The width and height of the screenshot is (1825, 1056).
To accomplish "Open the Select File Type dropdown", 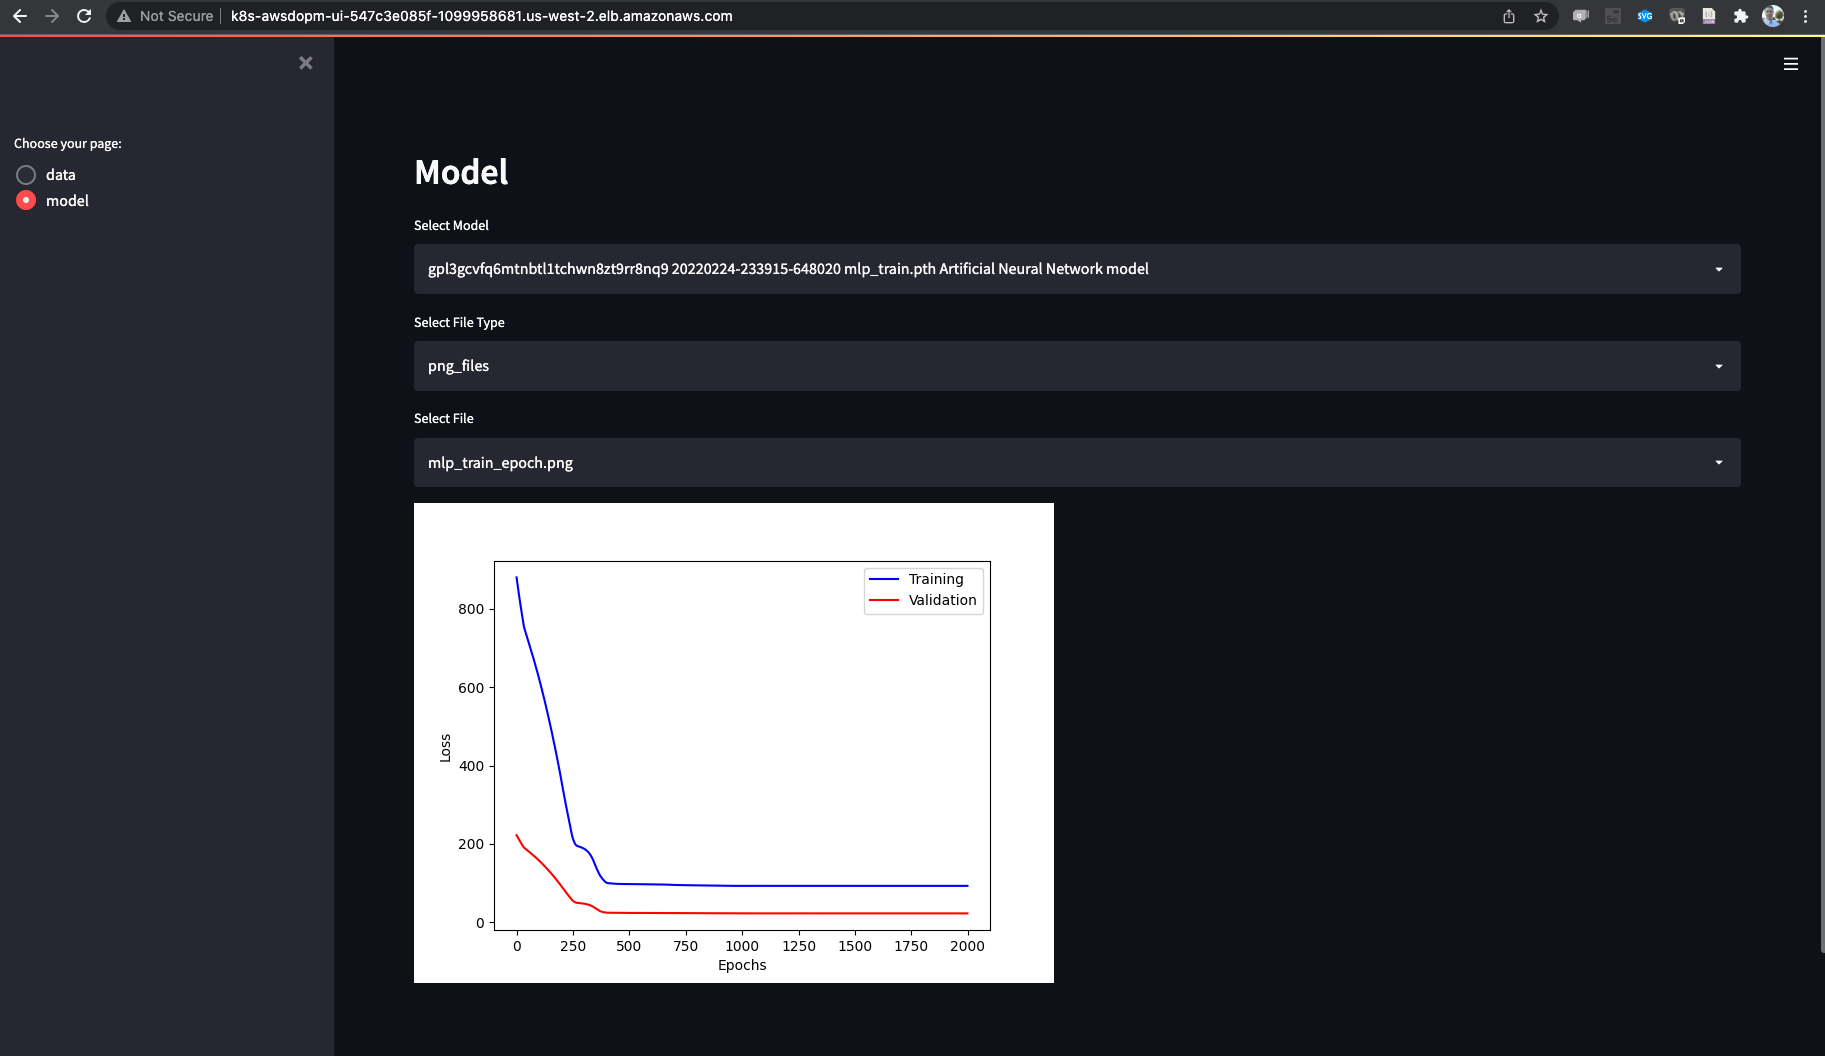I will (x=1077, y=366).
